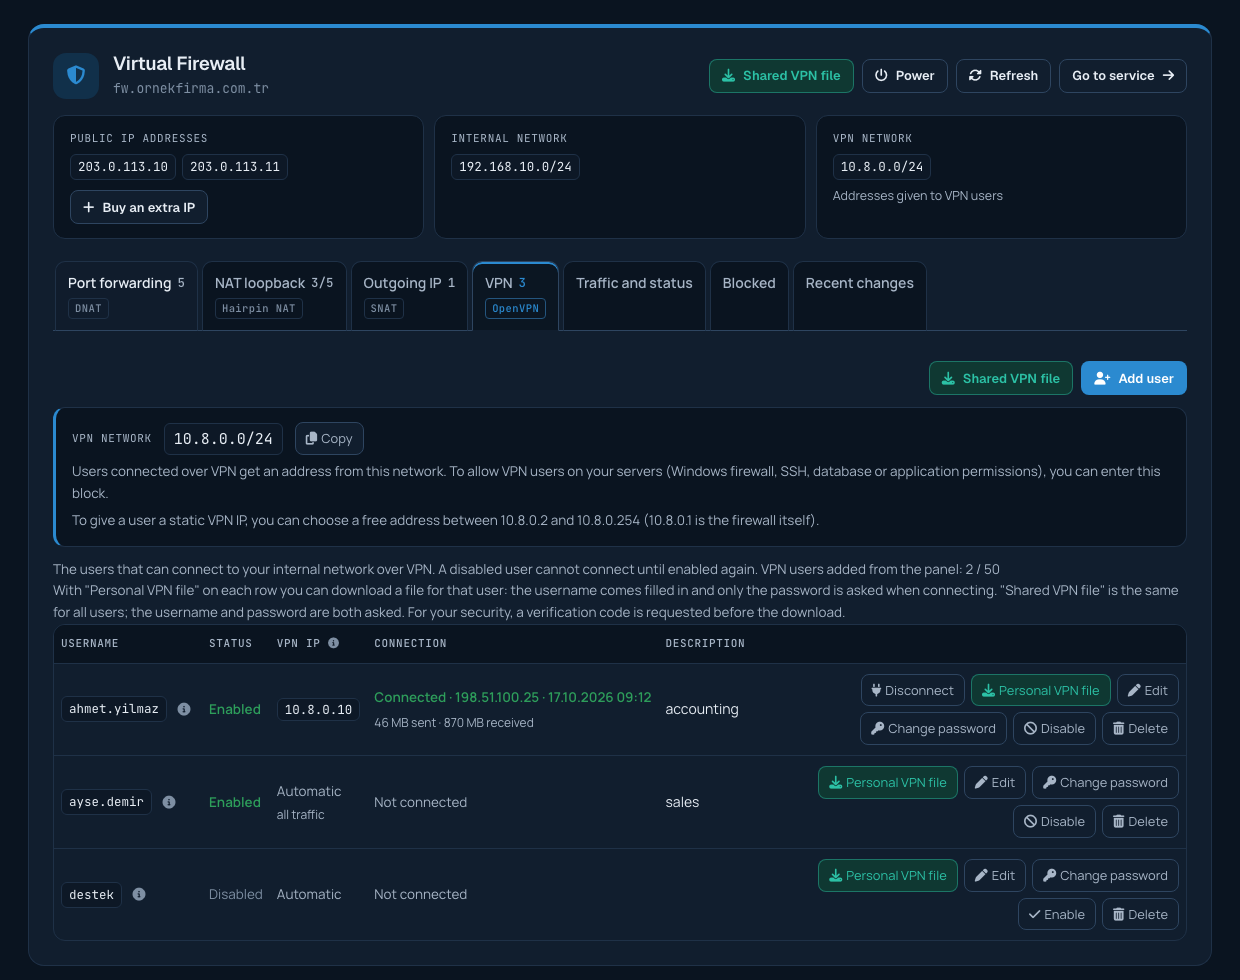Change password for ayse.demir
The image size is (1240, 980).
(1105, 782)
